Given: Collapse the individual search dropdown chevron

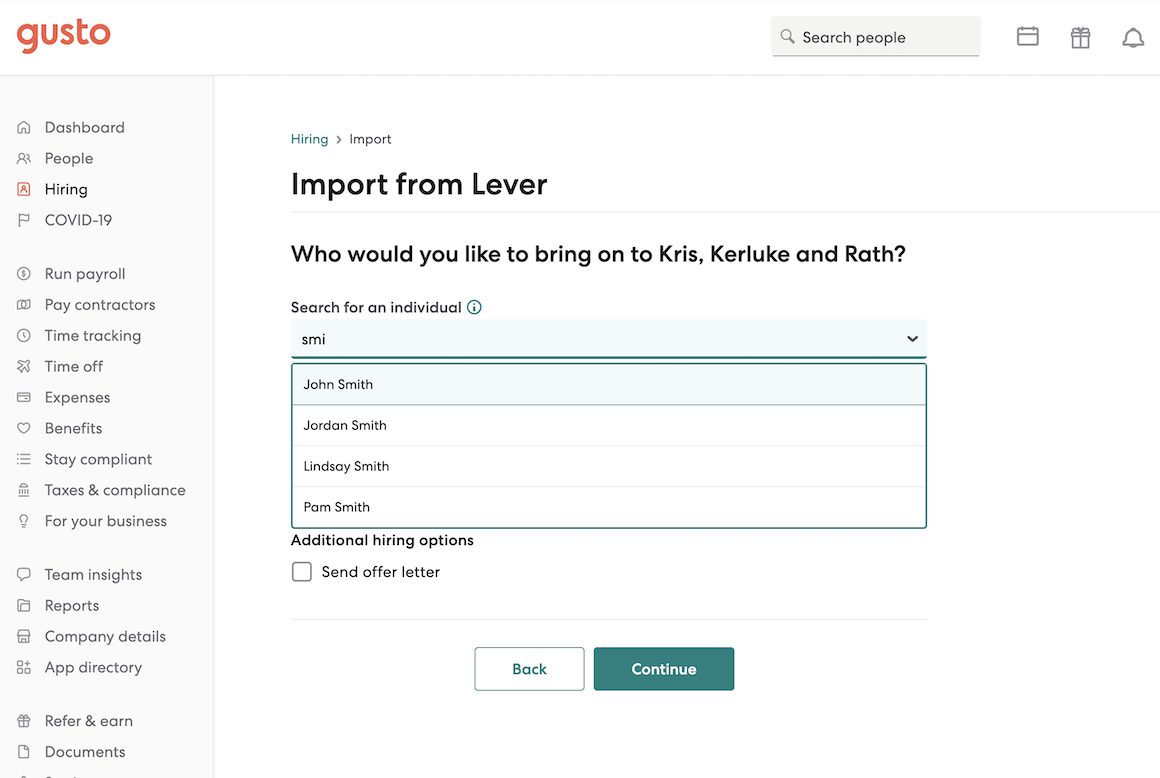Looking at the screenshot, I should coord(912,339).
